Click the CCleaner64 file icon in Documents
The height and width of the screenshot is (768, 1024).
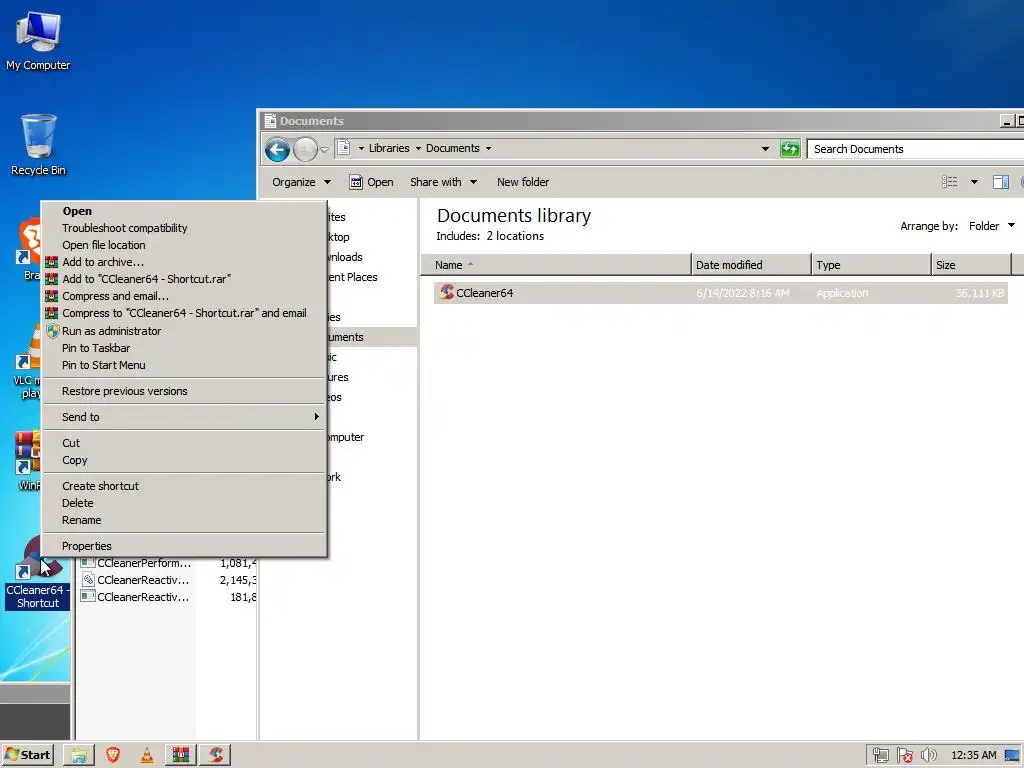pyautogui.click(x=447, y=292)
